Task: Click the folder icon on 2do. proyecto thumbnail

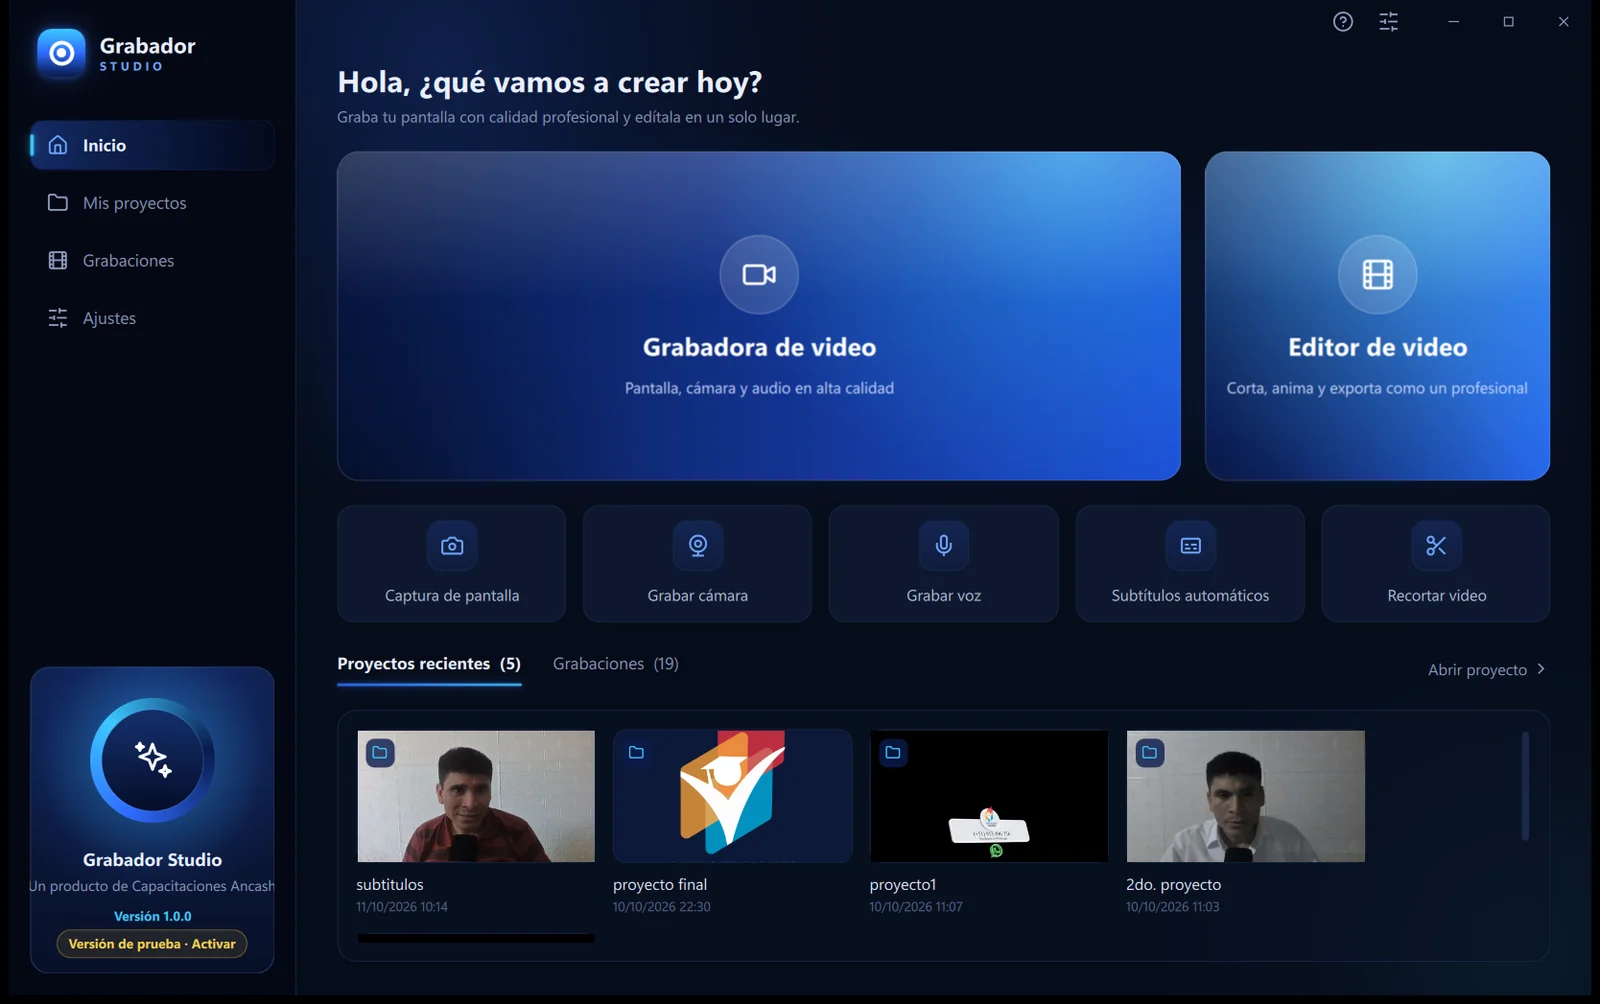Action: click(x=1150, y=753)
